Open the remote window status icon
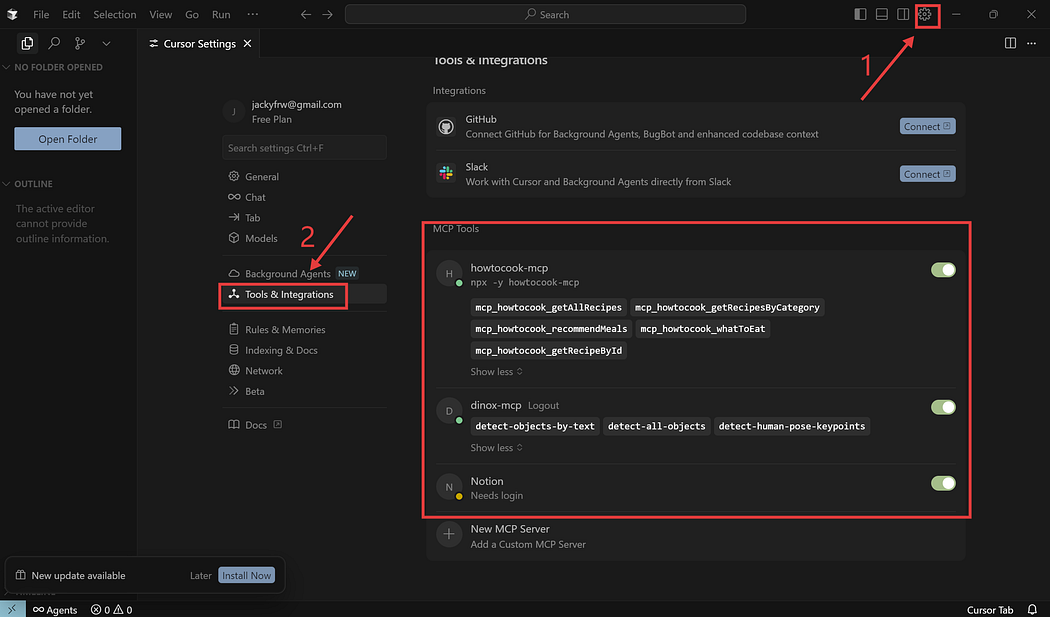Screen dimensions: 1050x617 click(13, 609)
